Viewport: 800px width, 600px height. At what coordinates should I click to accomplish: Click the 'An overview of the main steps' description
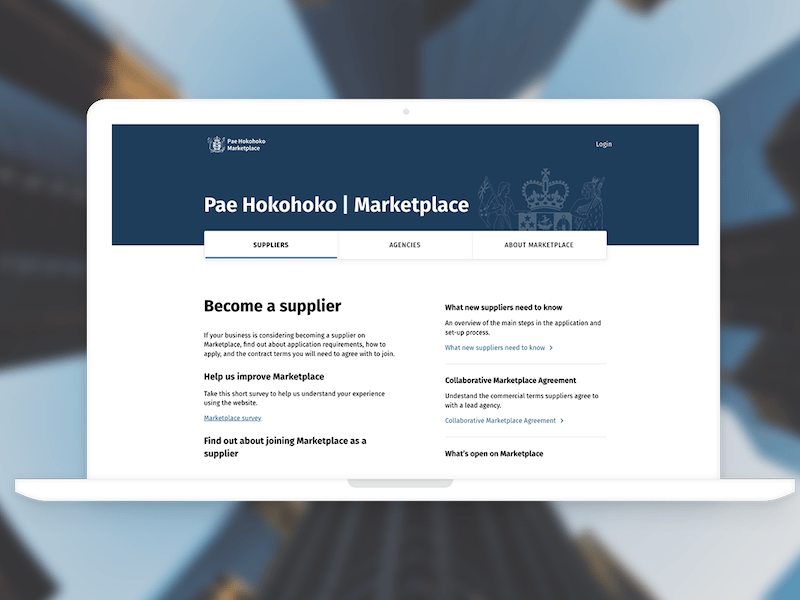coord(523,328)
